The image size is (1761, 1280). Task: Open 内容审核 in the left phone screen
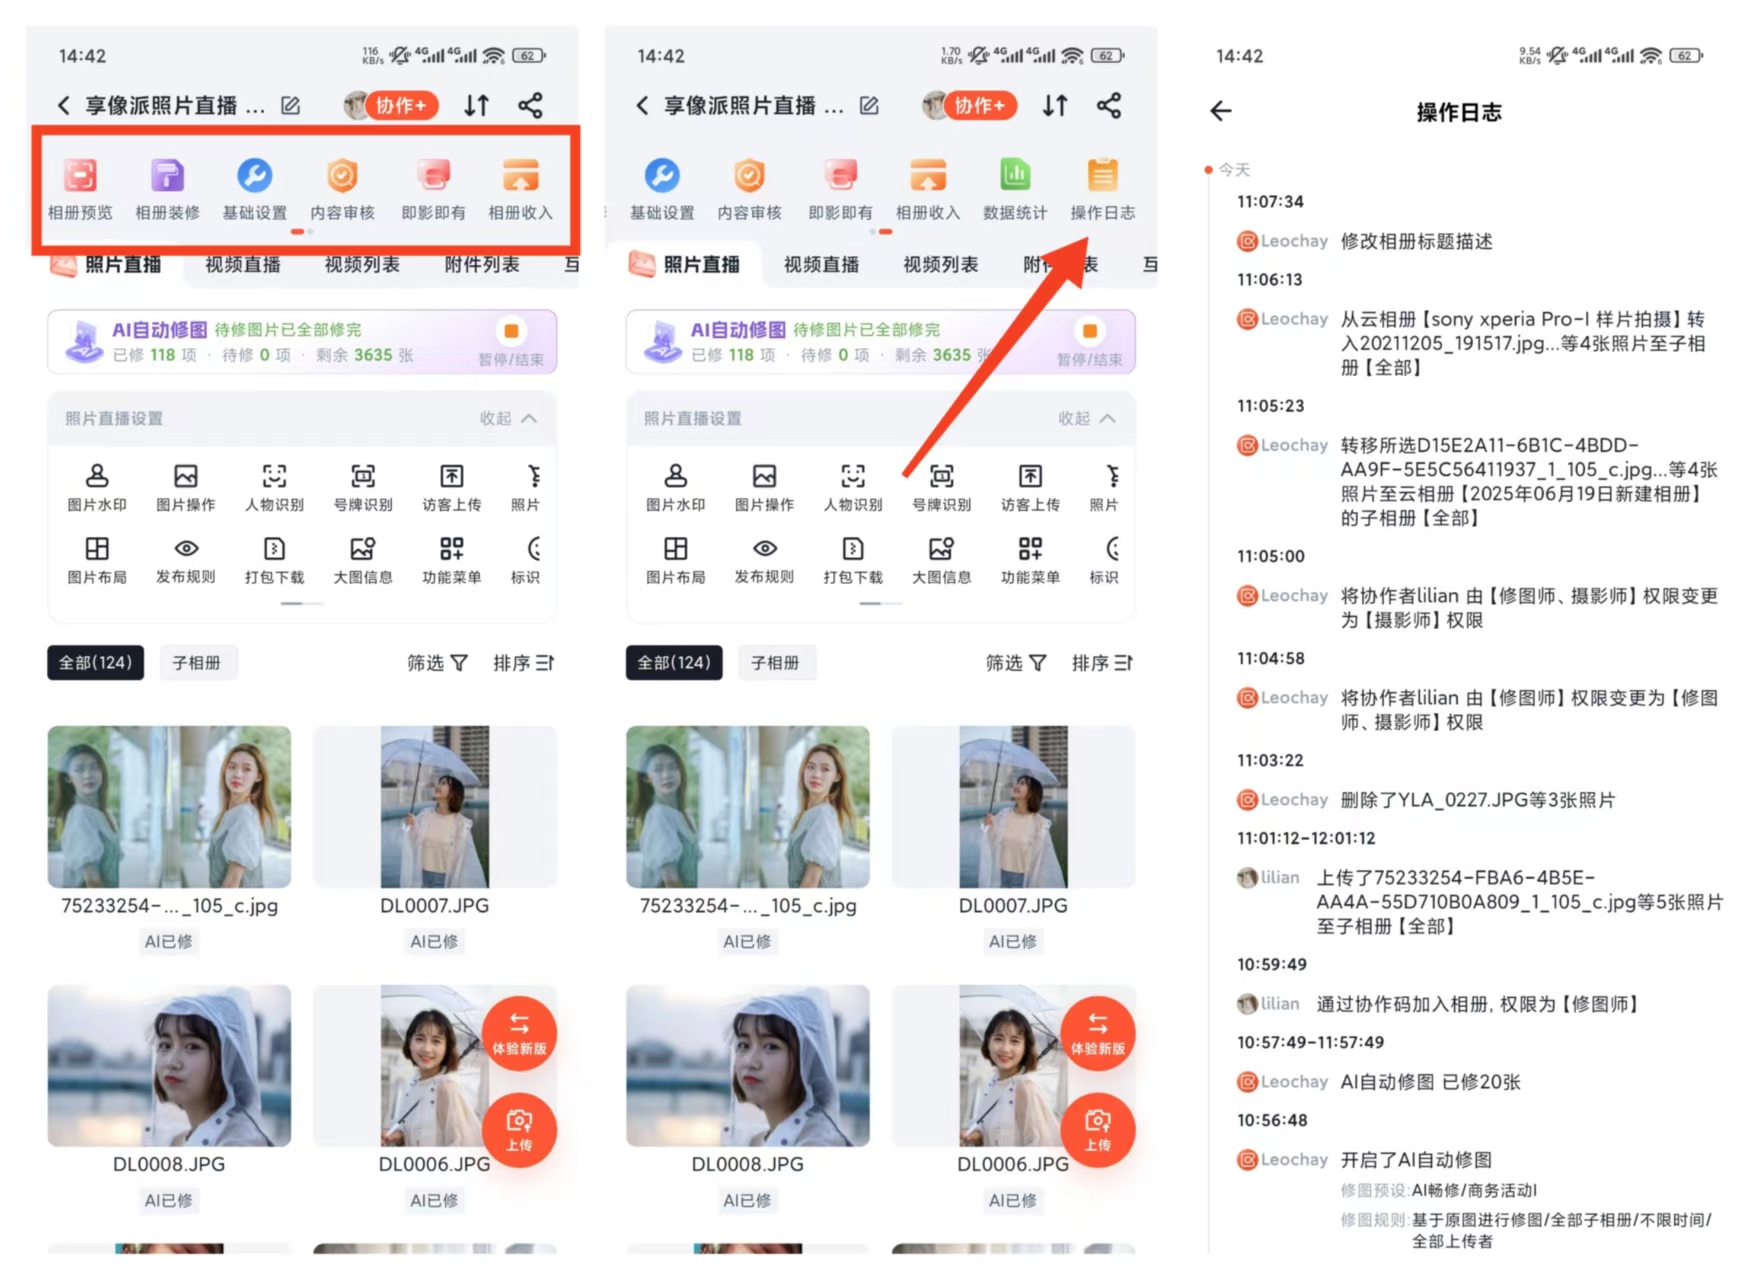click(x=342, y=188)
